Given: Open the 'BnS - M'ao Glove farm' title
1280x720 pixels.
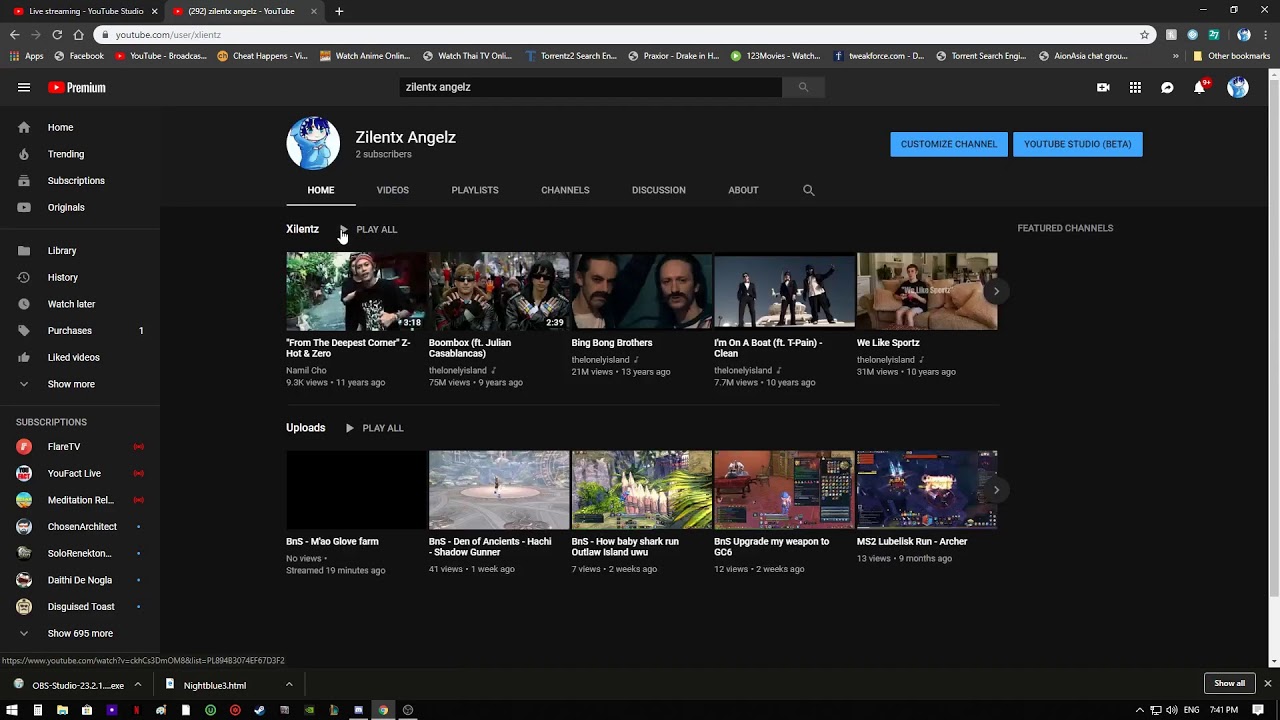Looking at the screenshot, I should coord(332,542).
